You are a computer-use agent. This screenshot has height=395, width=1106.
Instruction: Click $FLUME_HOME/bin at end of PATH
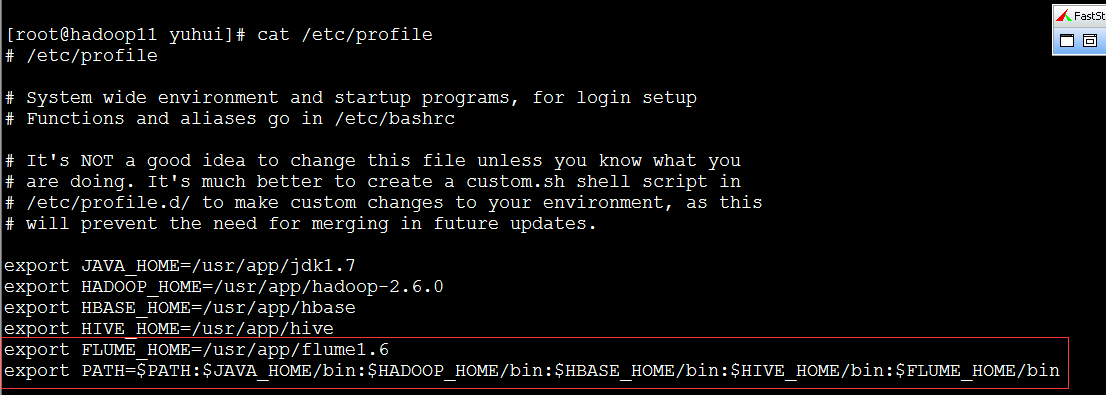[x=978, y=371]
